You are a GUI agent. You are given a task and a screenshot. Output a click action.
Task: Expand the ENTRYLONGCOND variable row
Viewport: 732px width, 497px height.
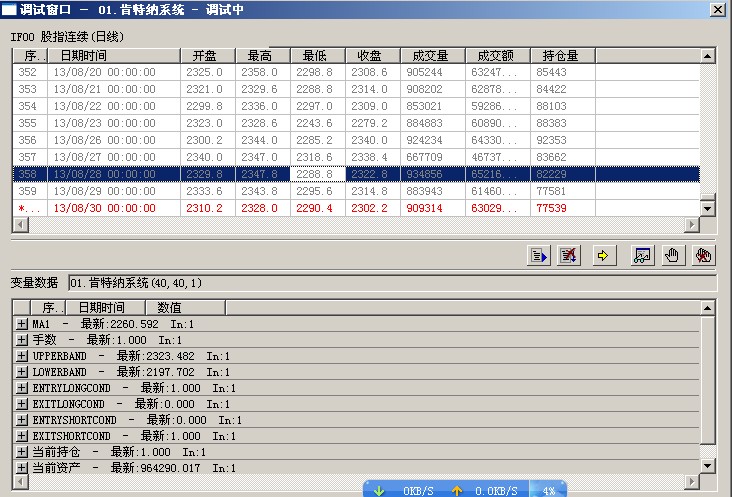pos(21,388)
